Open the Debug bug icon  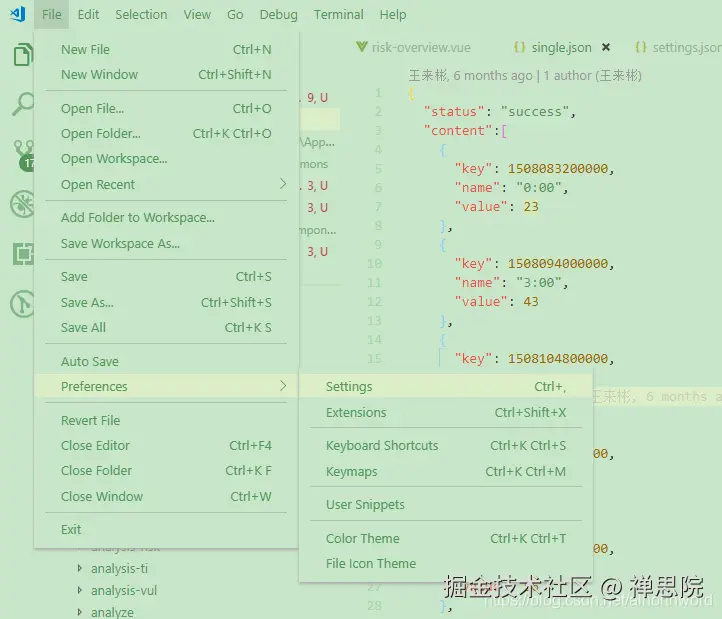click(x=22, y=203)
